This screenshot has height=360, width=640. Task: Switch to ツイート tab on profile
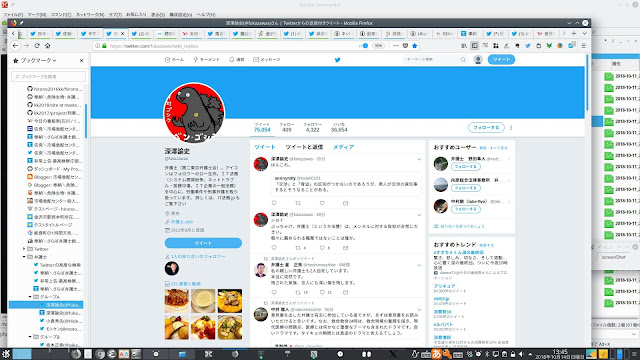(x=265, y=147)
